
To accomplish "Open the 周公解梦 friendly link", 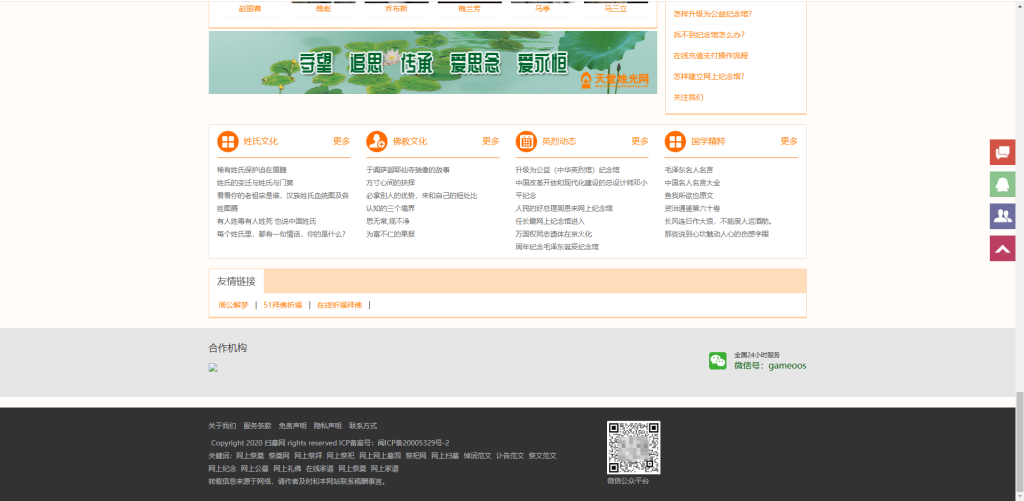I will (x=234, y=305).
